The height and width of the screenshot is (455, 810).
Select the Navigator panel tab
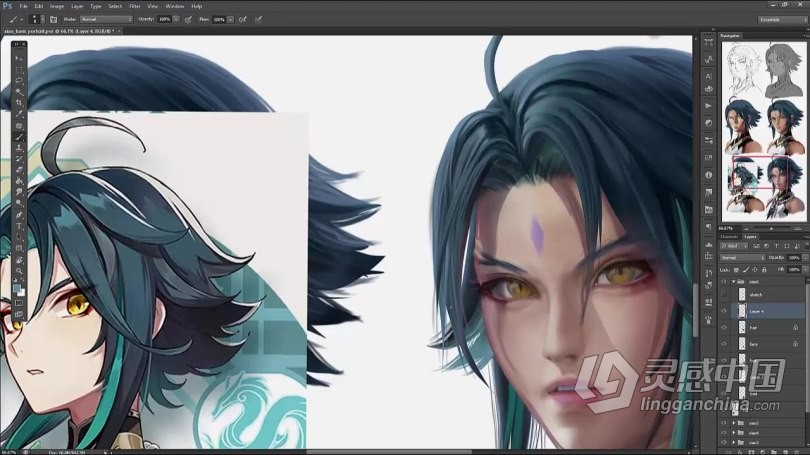[730, 36]
